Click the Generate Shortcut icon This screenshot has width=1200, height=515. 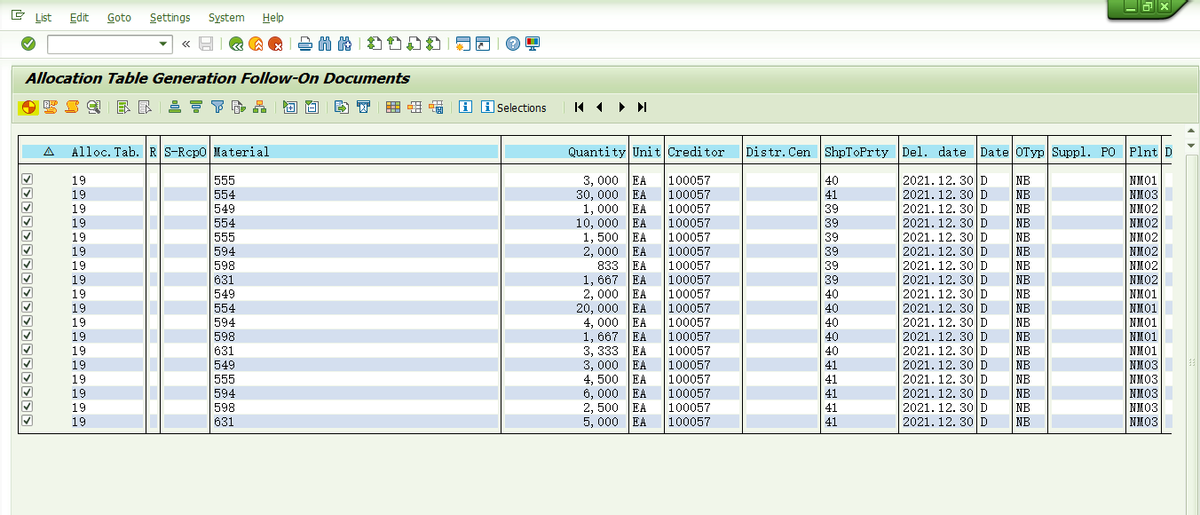[x=482, y=44]
